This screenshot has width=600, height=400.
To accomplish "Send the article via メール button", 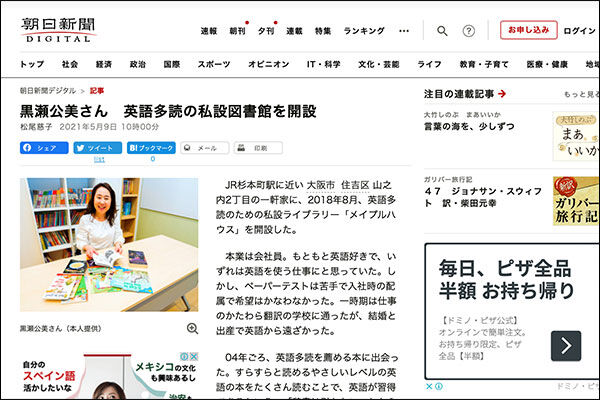I will (x=205, y=148).
